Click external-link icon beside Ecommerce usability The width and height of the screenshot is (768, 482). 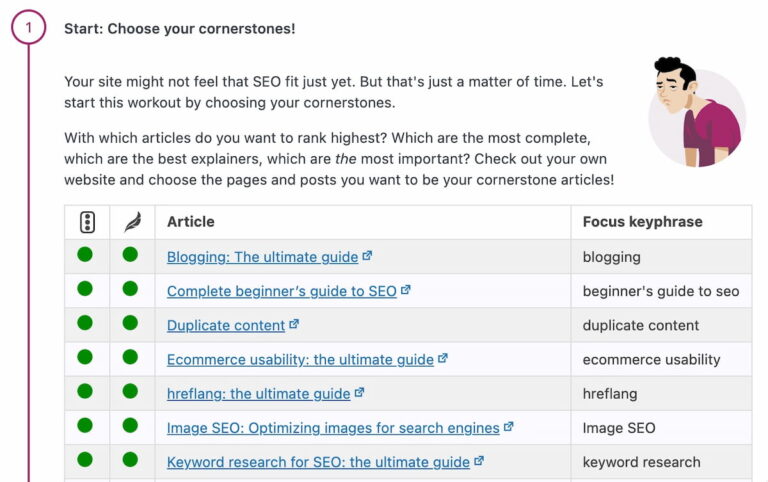[443, 358]
